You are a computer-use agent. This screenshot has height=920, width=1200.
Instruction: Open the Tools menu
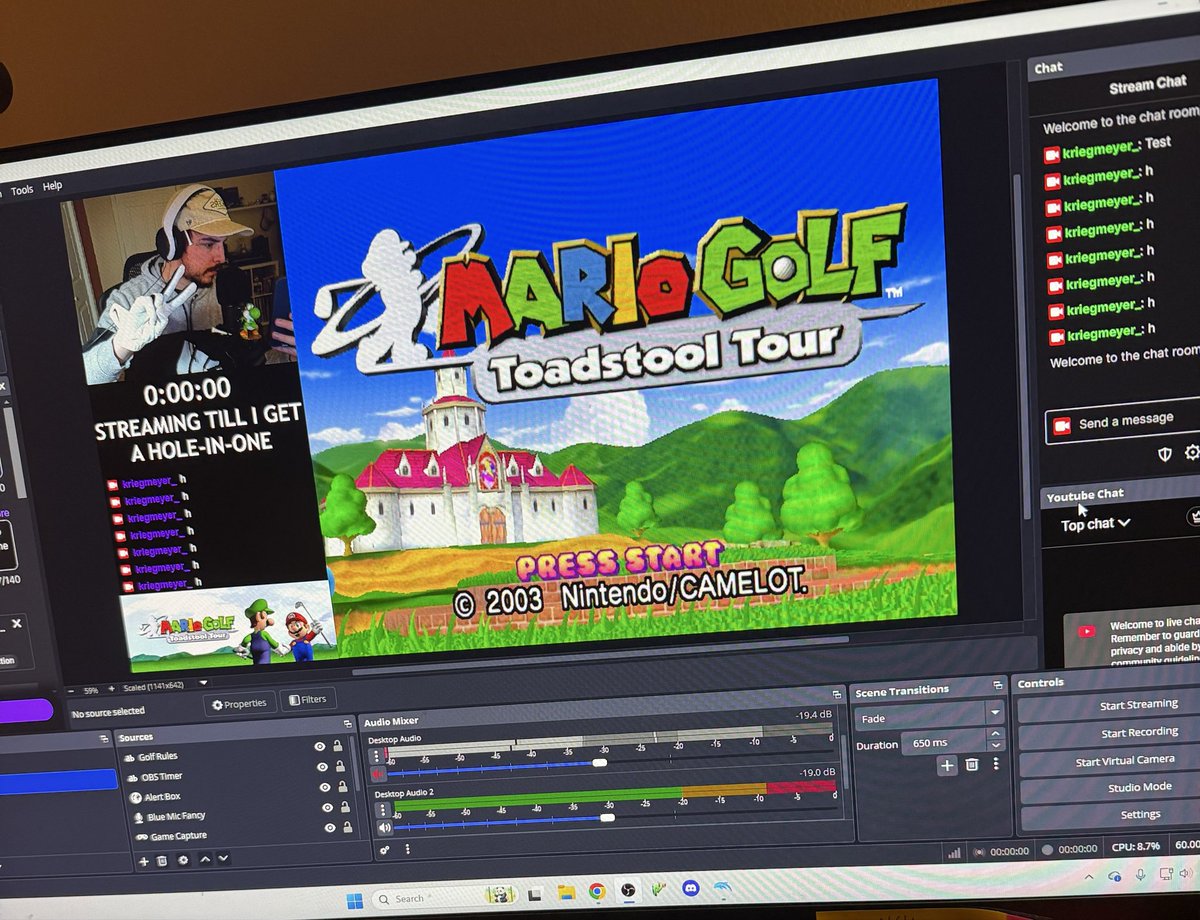tap(22, 188)
